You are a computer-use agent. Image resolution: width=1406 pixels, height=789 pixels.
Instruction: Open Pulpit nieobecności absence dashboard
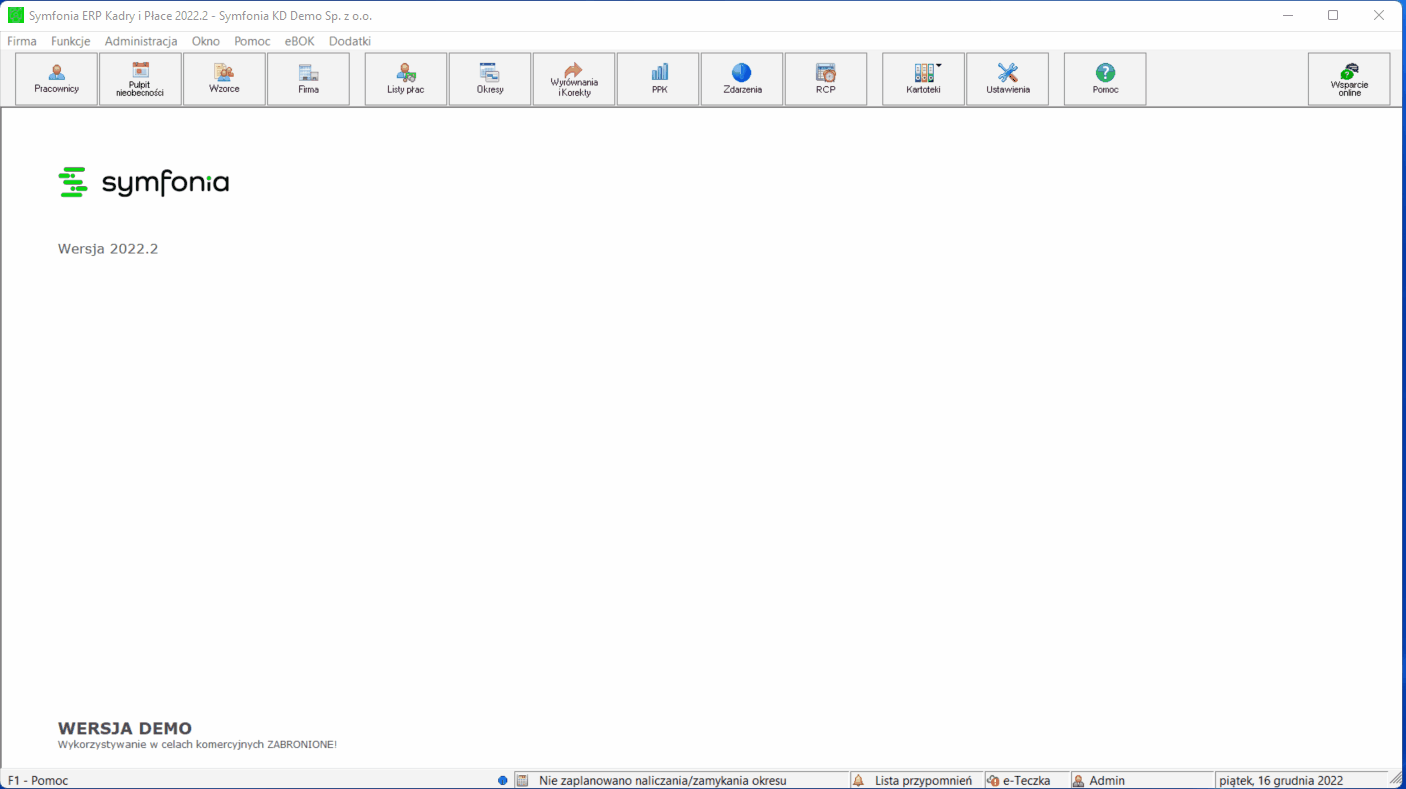pyautogui.click(x=141, y=79)
